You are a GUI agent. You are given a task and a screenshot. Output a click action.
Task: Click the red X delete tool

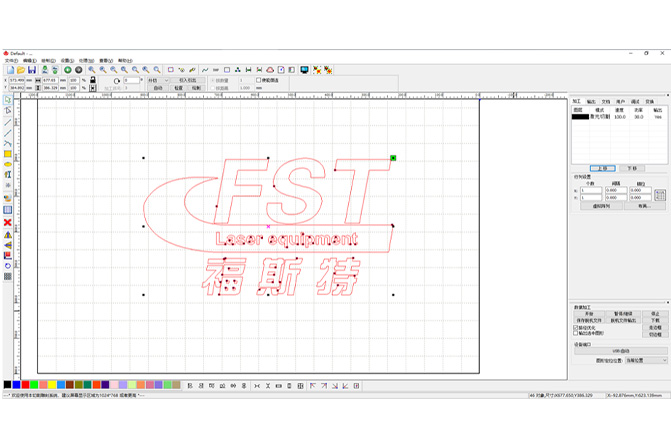tap(8, 223)
